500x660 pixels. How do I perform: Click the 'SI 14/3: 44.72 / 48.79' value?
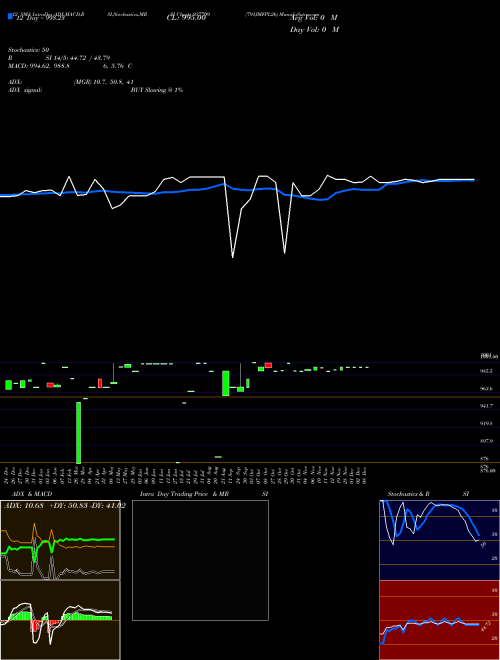(78, 58)
